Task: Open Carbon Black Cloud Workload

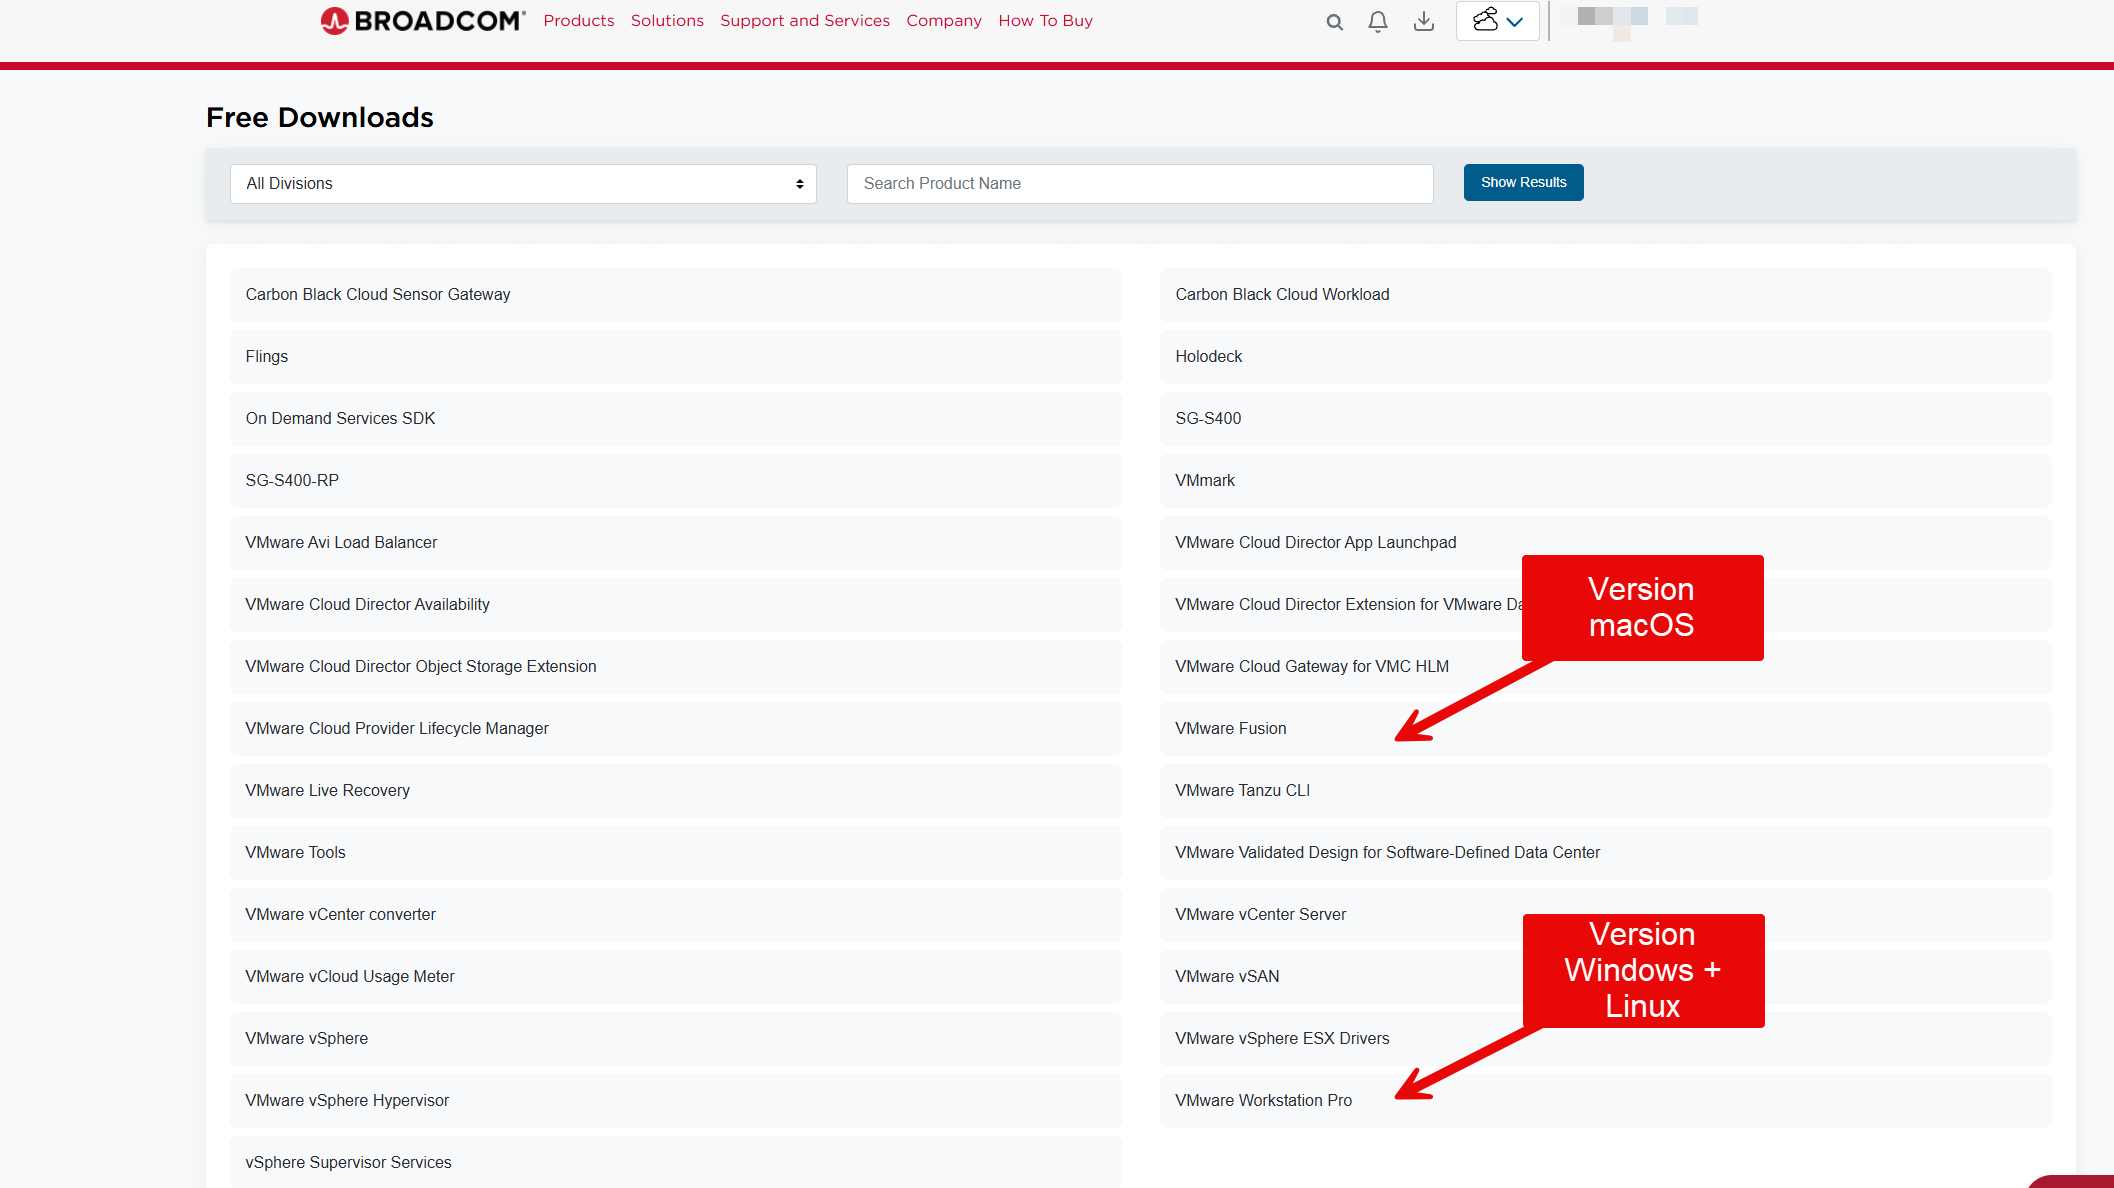Action: coord(1606,295)
